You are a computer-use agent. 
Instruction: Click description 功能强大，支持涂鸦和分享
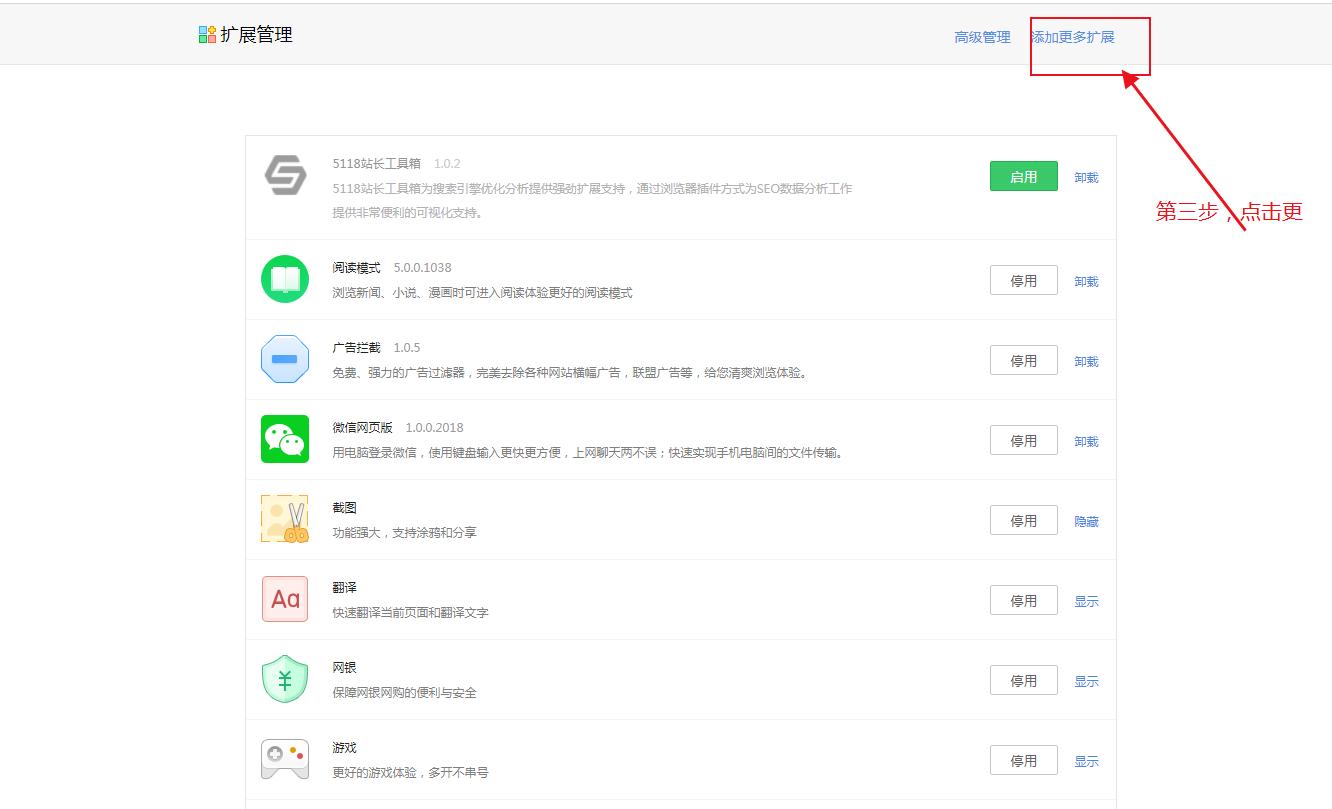(405, 532)
